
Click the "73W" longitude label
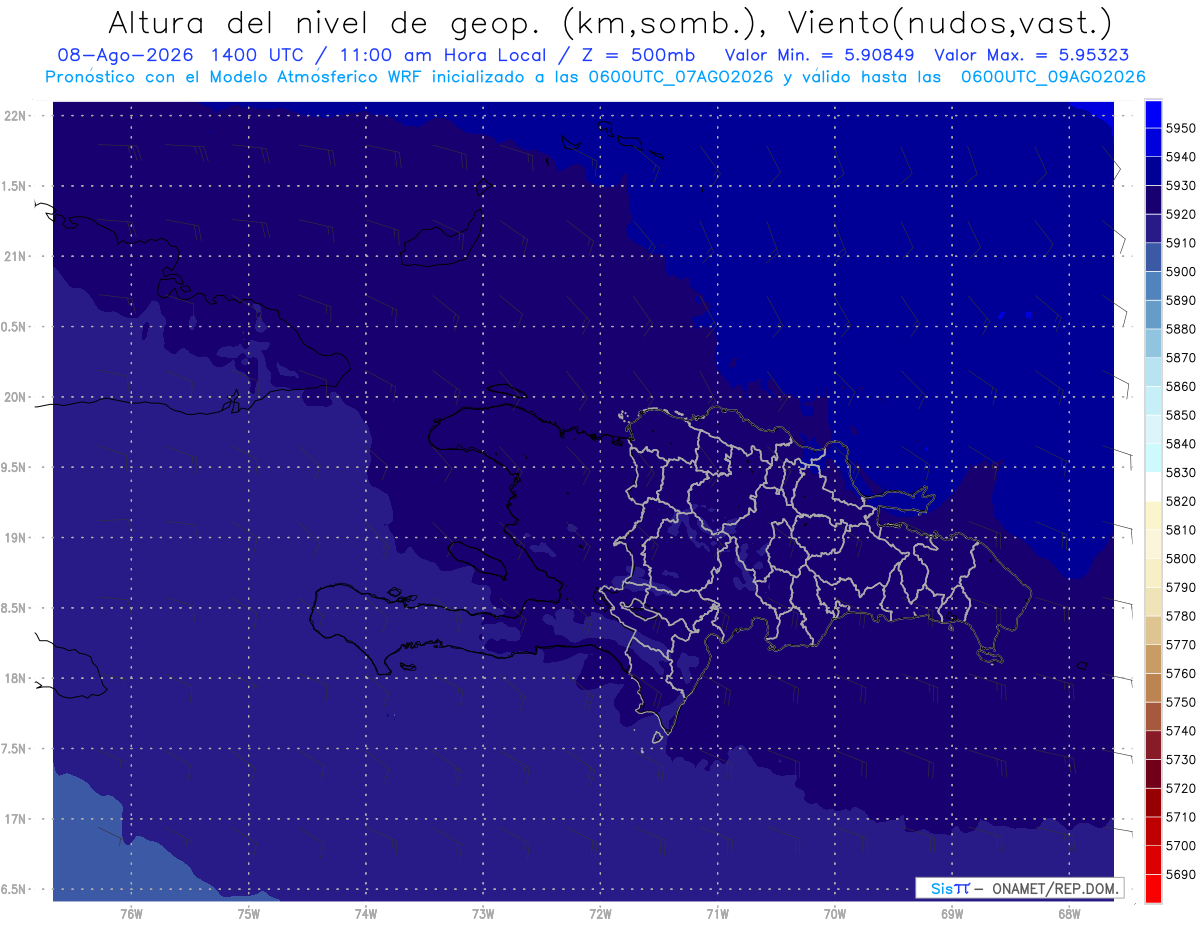[x=483, y=914]
